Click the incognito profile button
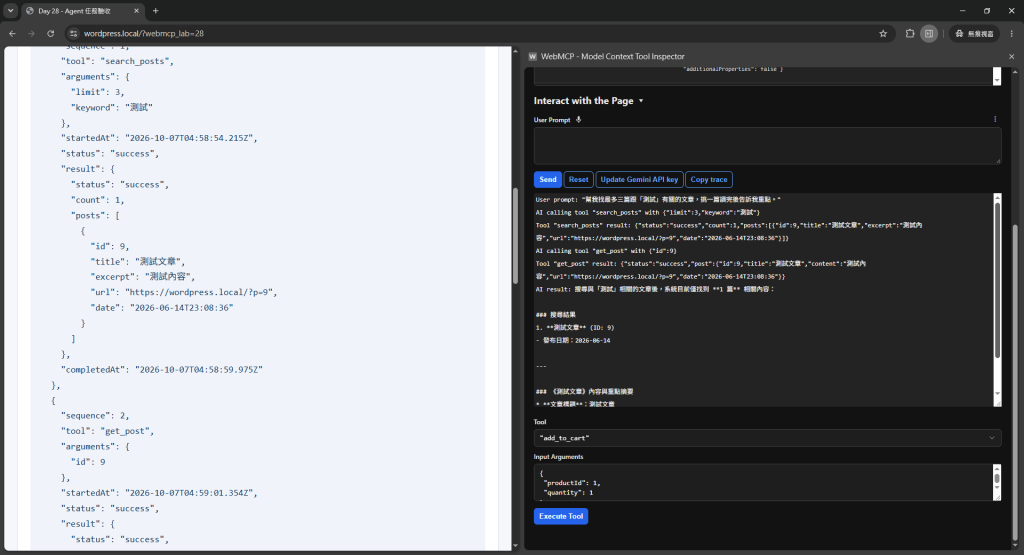This screenshot has height=555, width=1024. (x=974, y=33)
